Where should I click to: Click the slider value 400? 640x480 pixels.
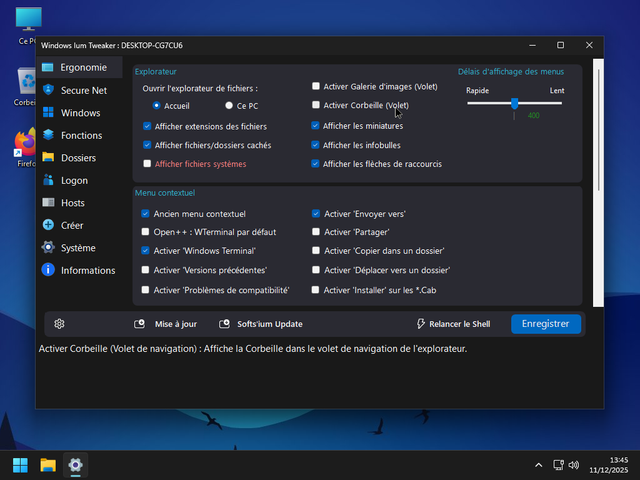click(x=533, y=116)
